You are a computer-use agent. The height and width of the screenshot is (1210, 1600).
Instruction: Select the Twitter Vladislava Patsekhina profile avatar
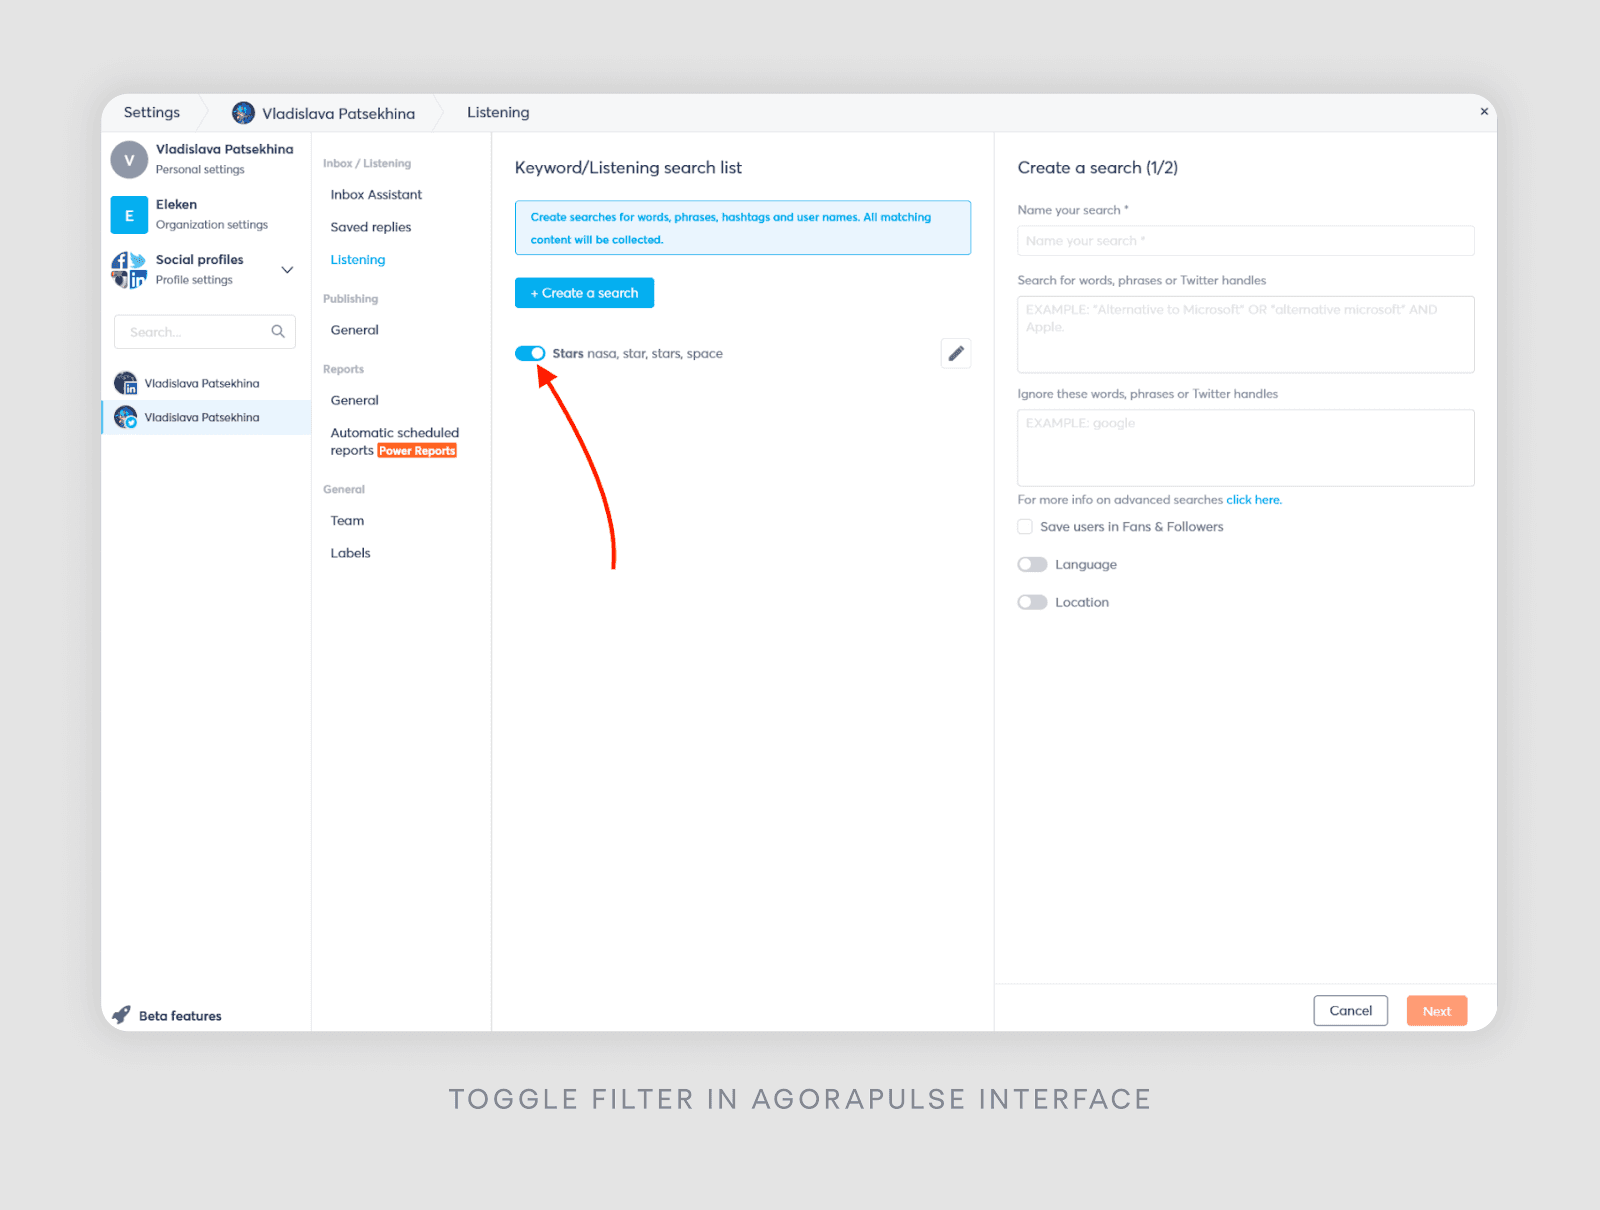coord(125,417)
